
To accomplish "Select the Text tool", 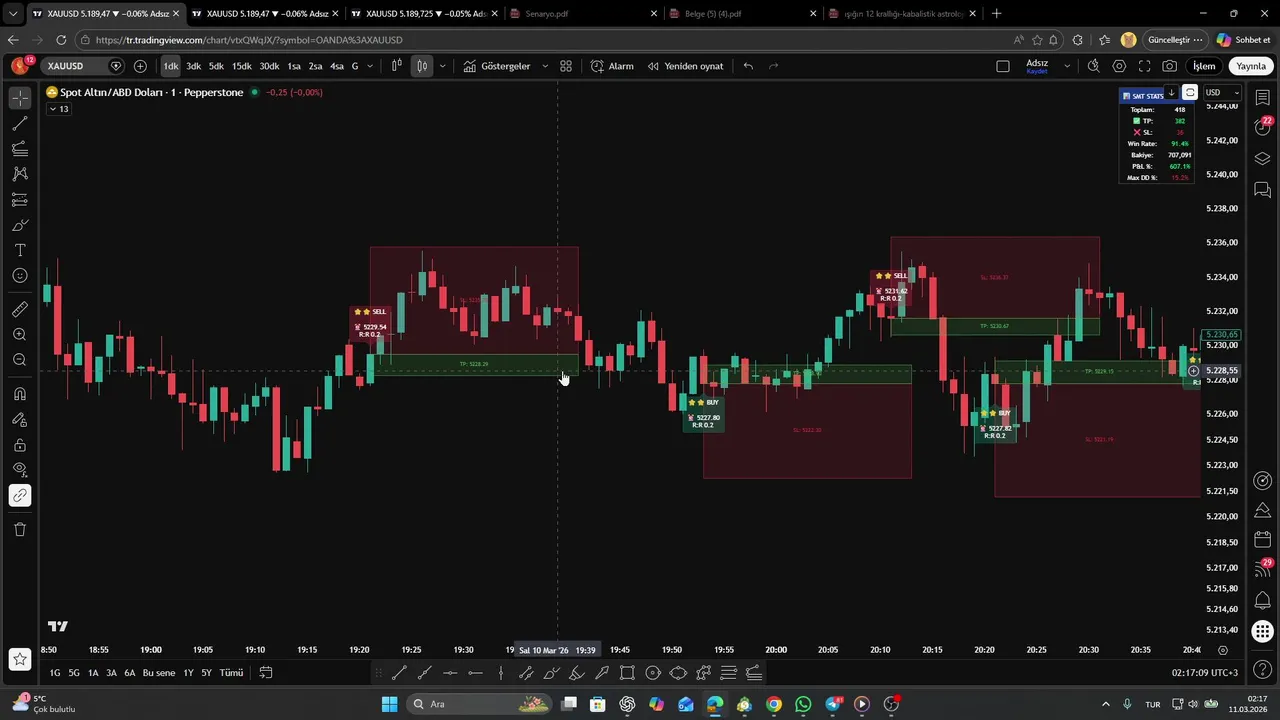I will (20, 250).
